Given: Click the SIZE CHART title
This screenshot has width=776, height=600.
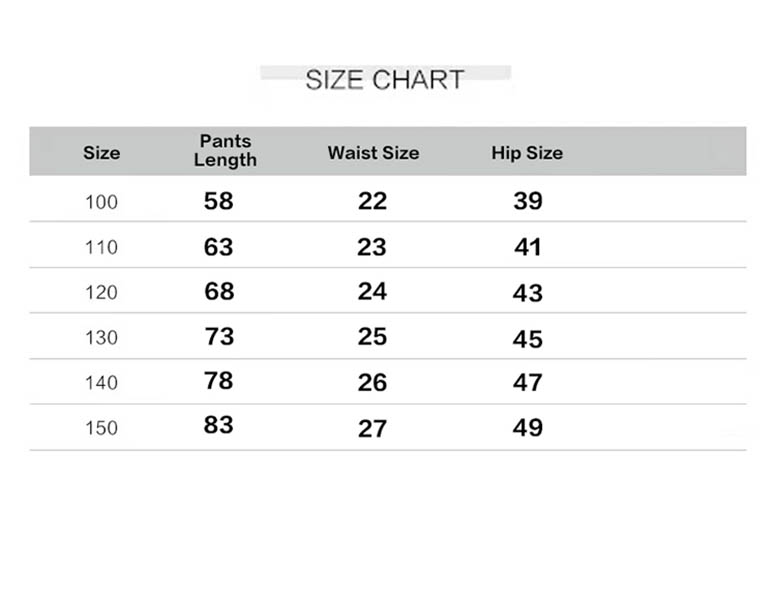Looking at the screenshot, I should (x=385, y=80).
